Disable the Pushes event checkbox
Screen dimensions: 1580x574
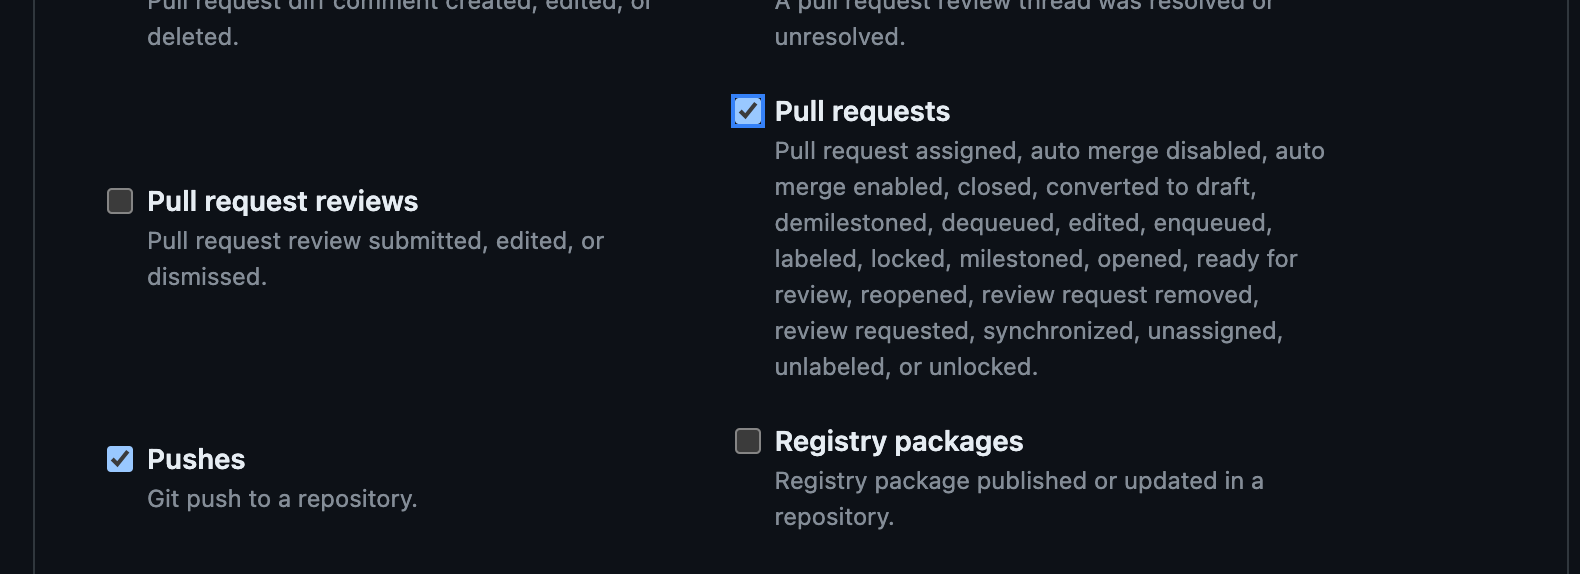[x=120, y=459]
